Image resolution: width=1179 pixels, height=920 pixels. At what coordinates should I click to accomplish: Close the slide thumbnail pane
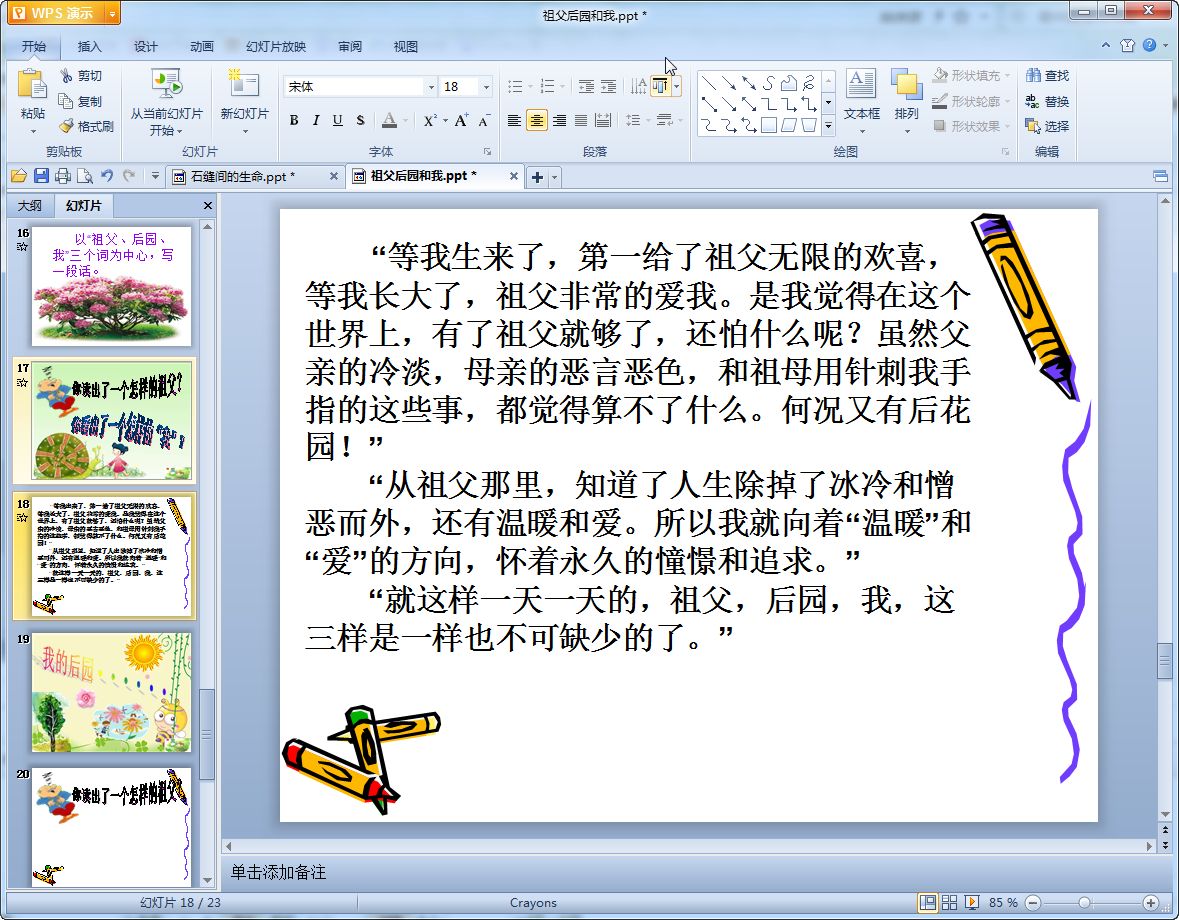[208, 205]
